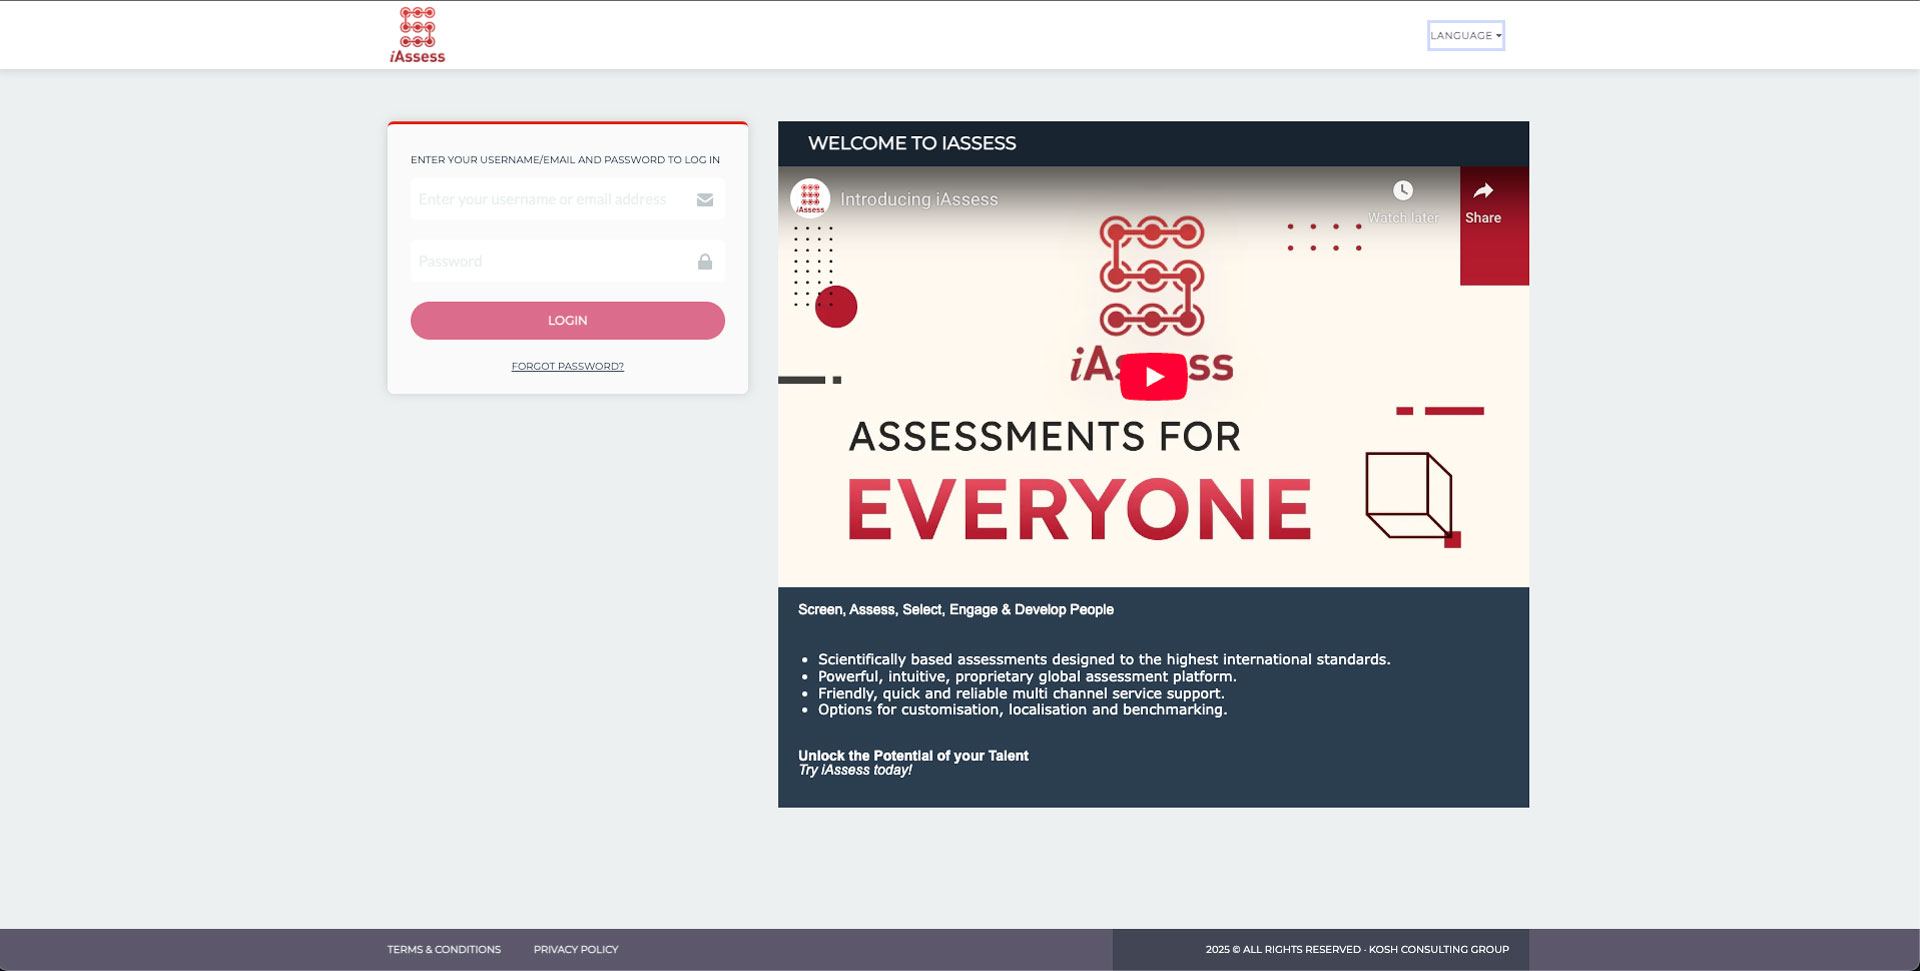Focus the username or email field
The width and height of the screenshot is (1920, 971).
(567, 199)
